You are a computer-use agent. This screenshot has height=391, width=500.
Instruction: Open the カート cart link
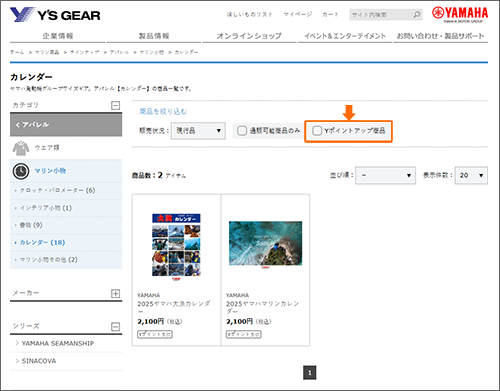330,14
